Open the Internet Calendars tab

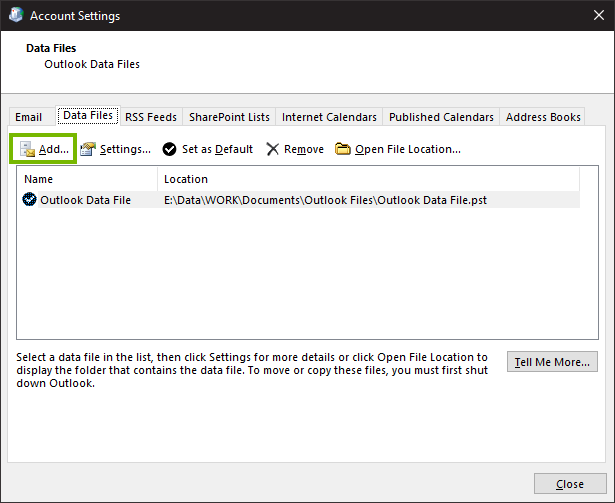point(329,117)
